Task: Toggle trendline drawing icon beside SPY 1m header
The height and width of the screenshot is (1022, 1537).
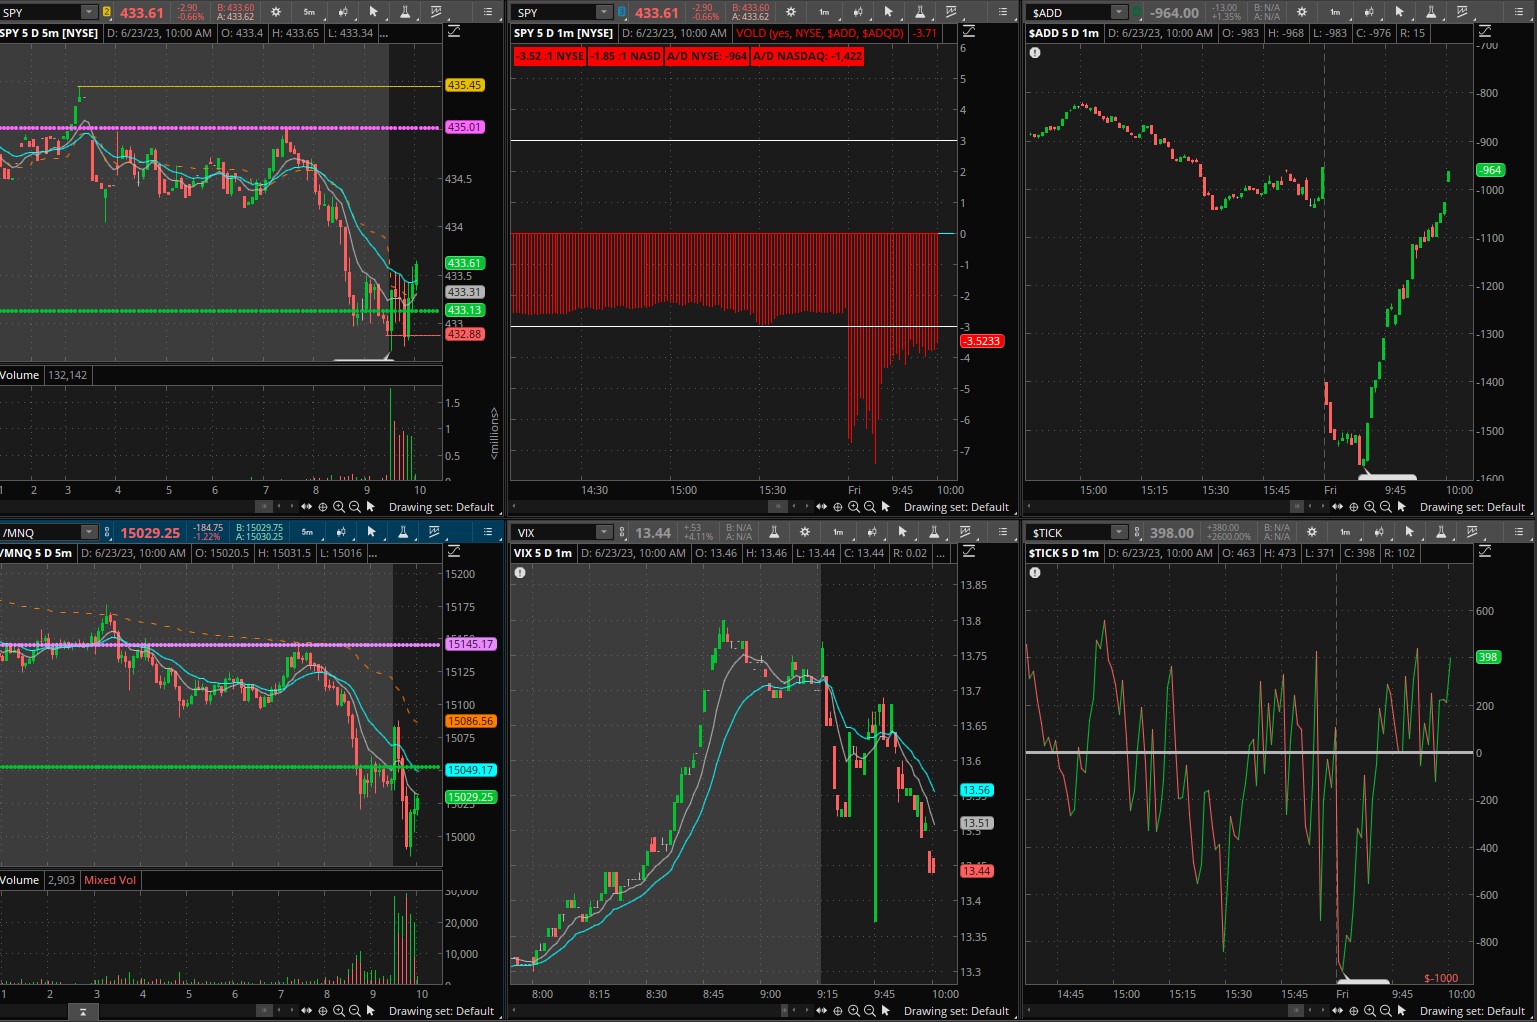Action: pyautogui.click(x=968, y=32)
